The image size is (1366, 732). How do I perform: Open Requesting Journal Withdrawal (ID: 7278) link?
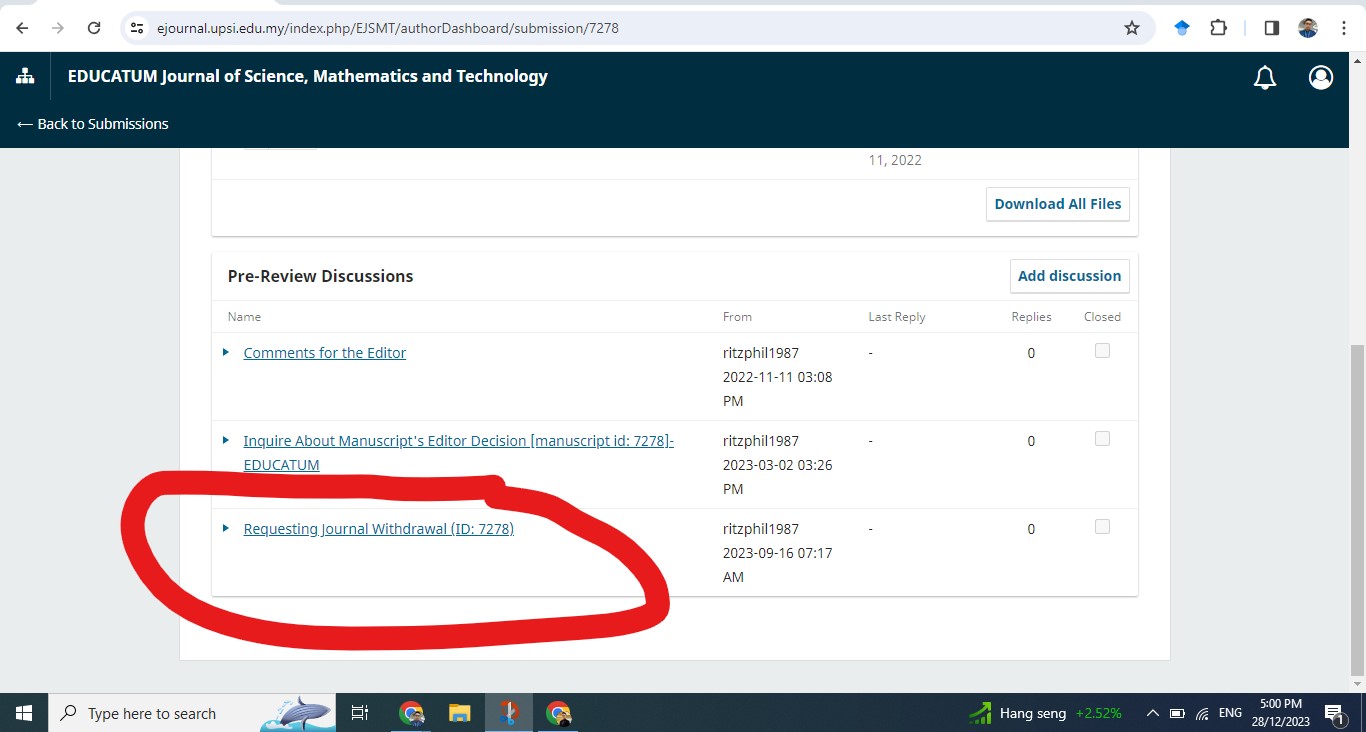pyautogui.click(x=378, y=529)
